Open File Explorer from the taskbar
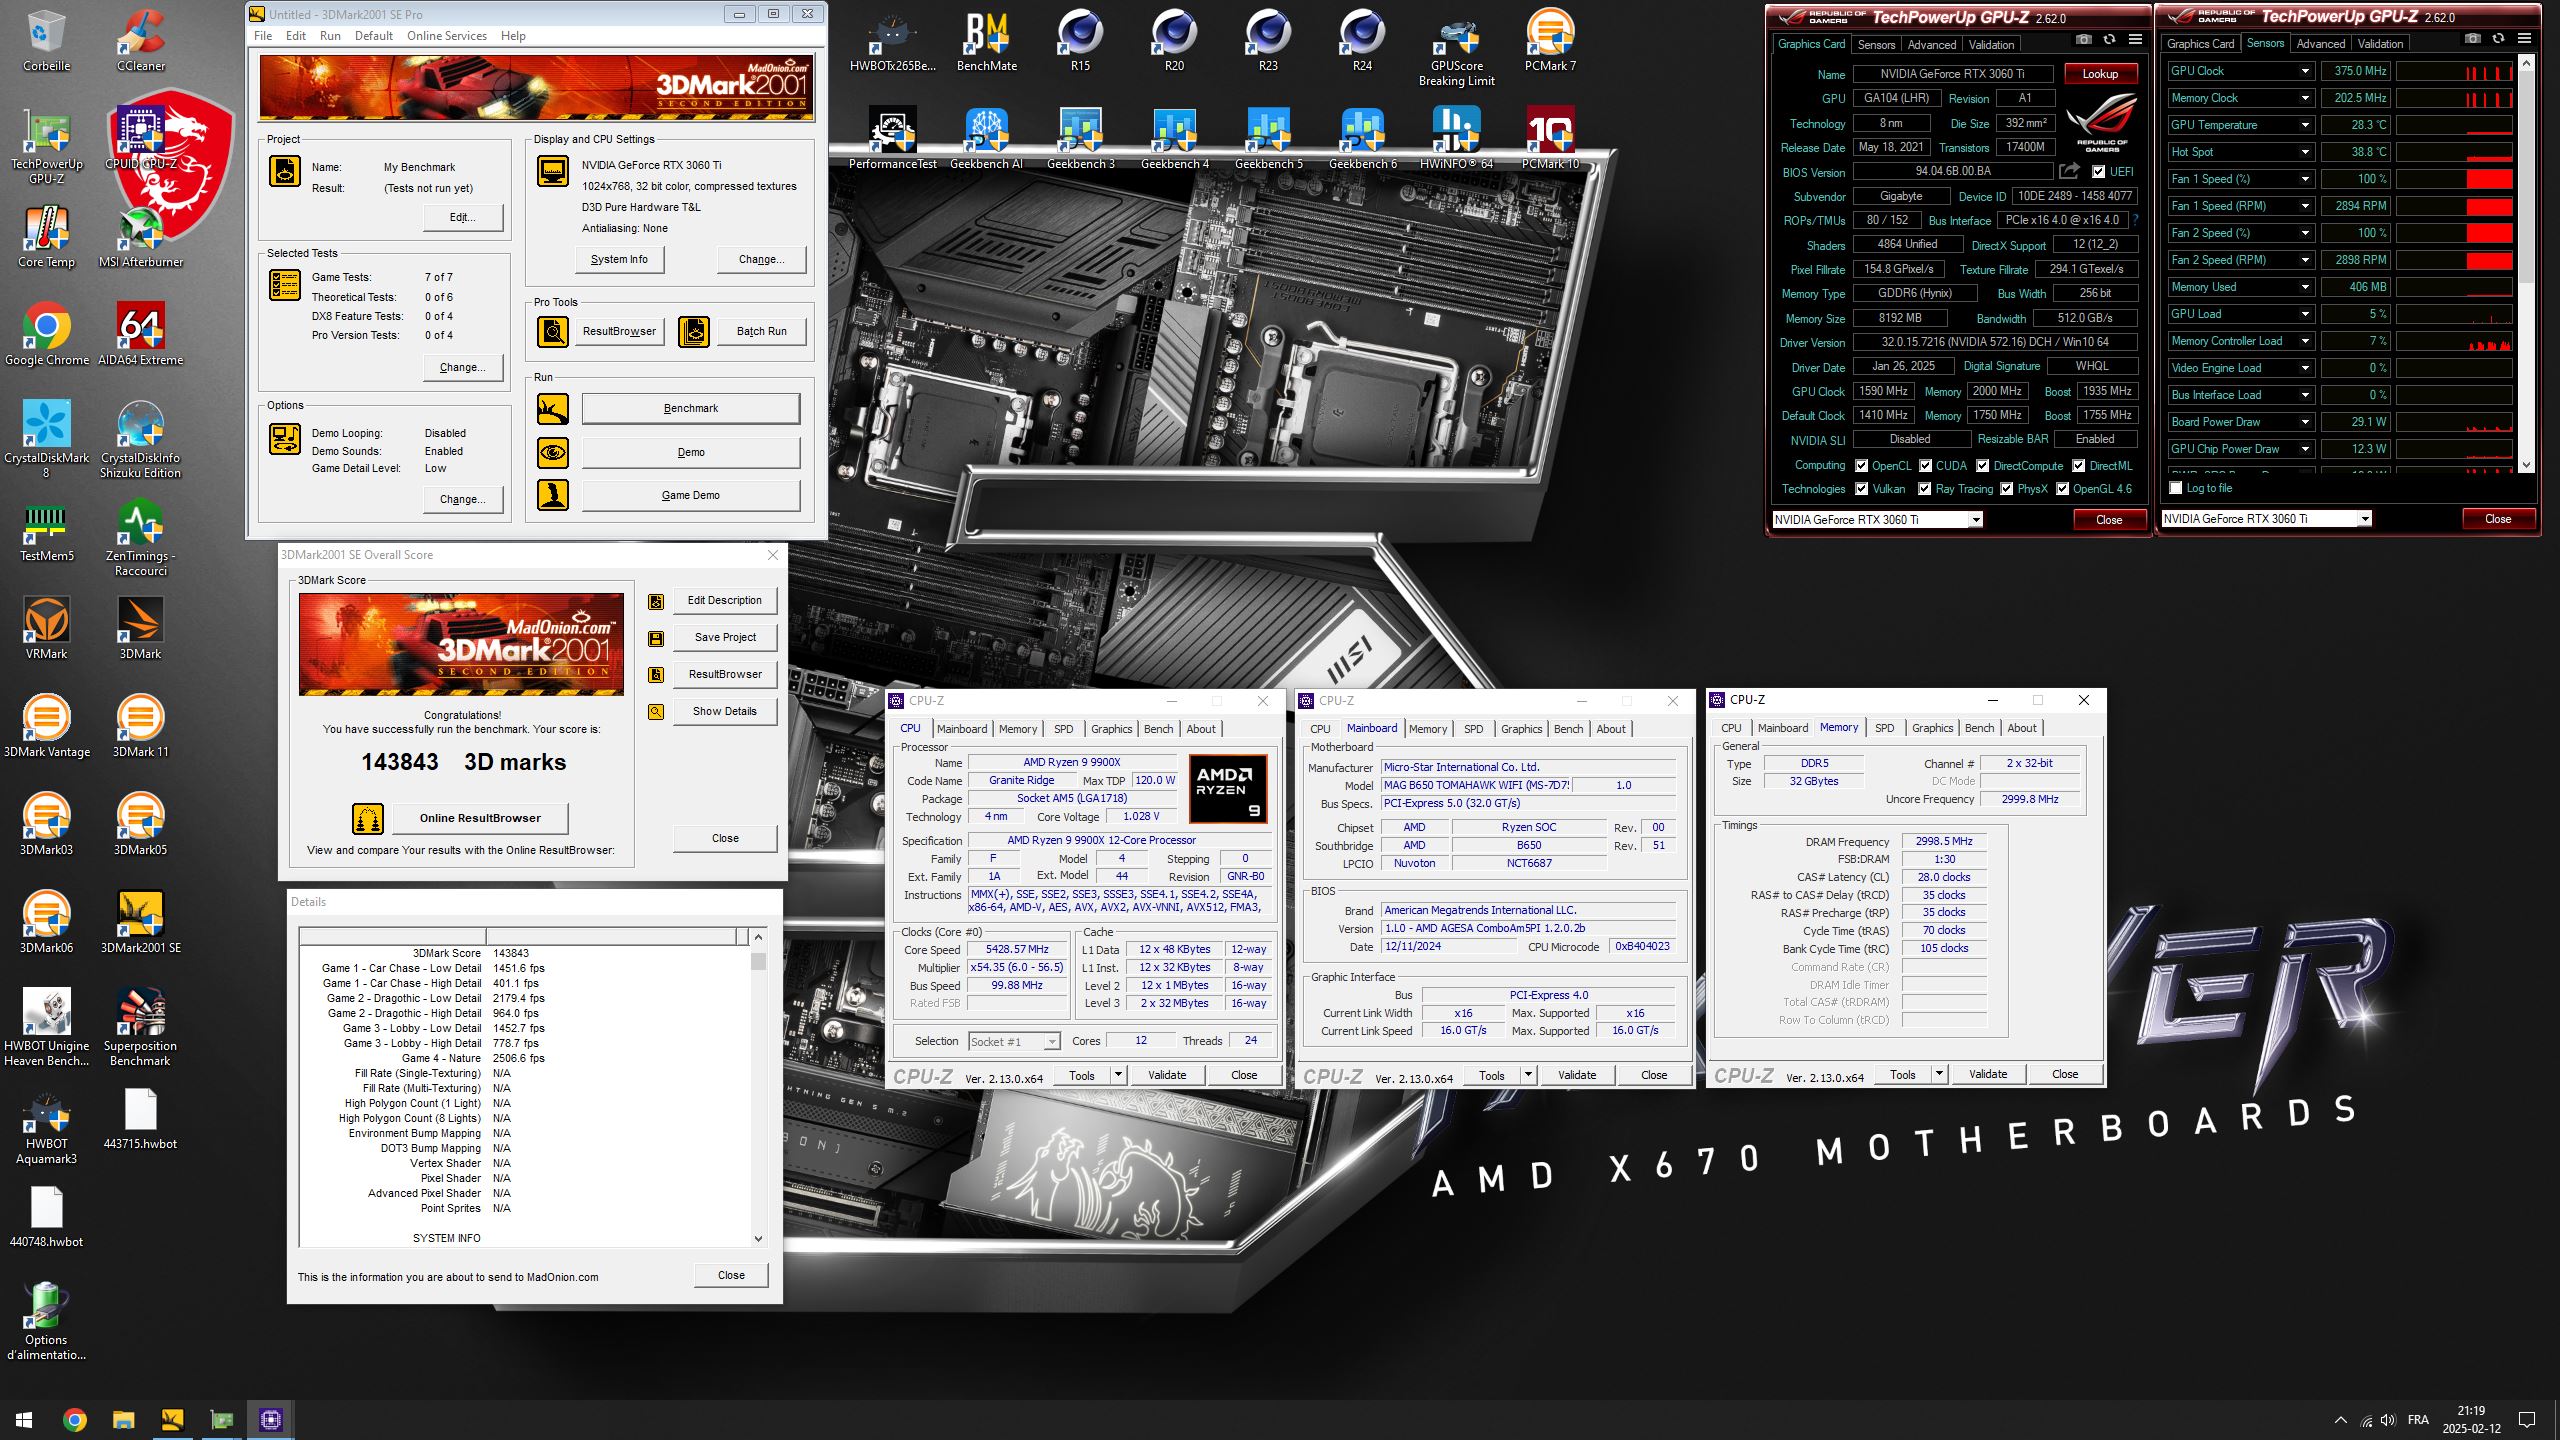 click(x=123, y=1419)
